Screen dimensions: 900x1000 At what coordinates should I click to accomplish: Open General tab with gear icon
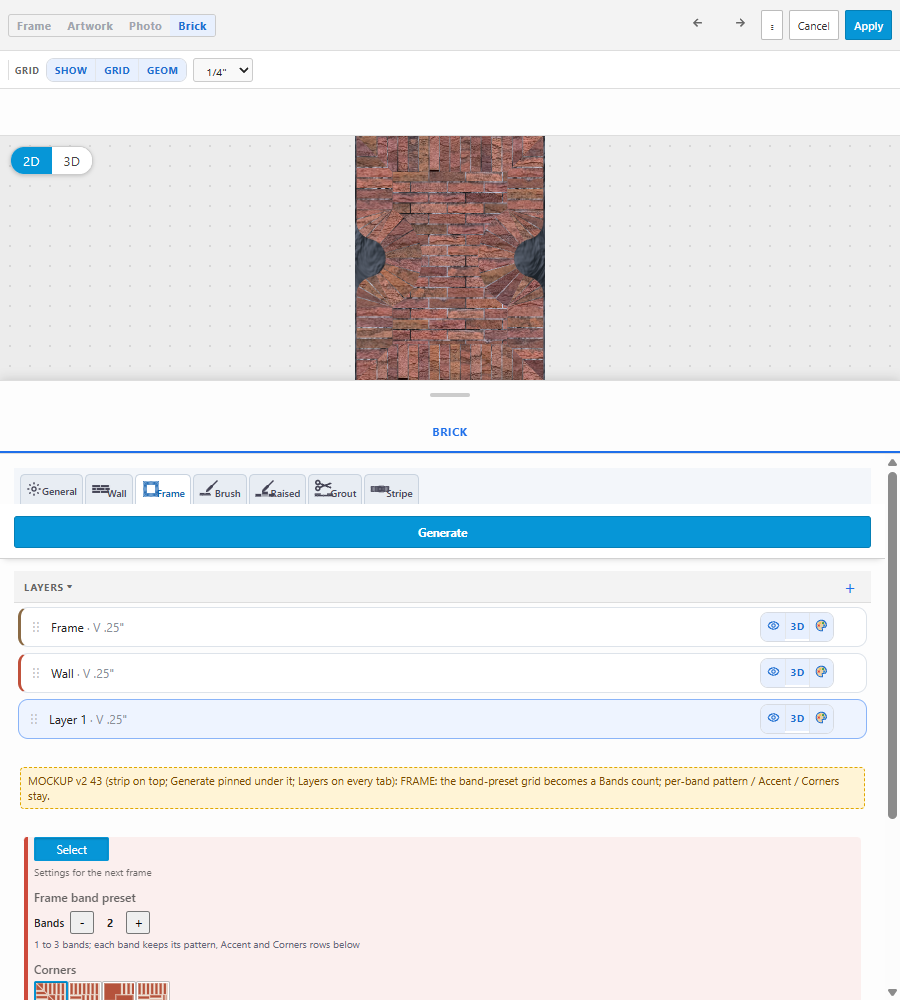tap(52, 490)
